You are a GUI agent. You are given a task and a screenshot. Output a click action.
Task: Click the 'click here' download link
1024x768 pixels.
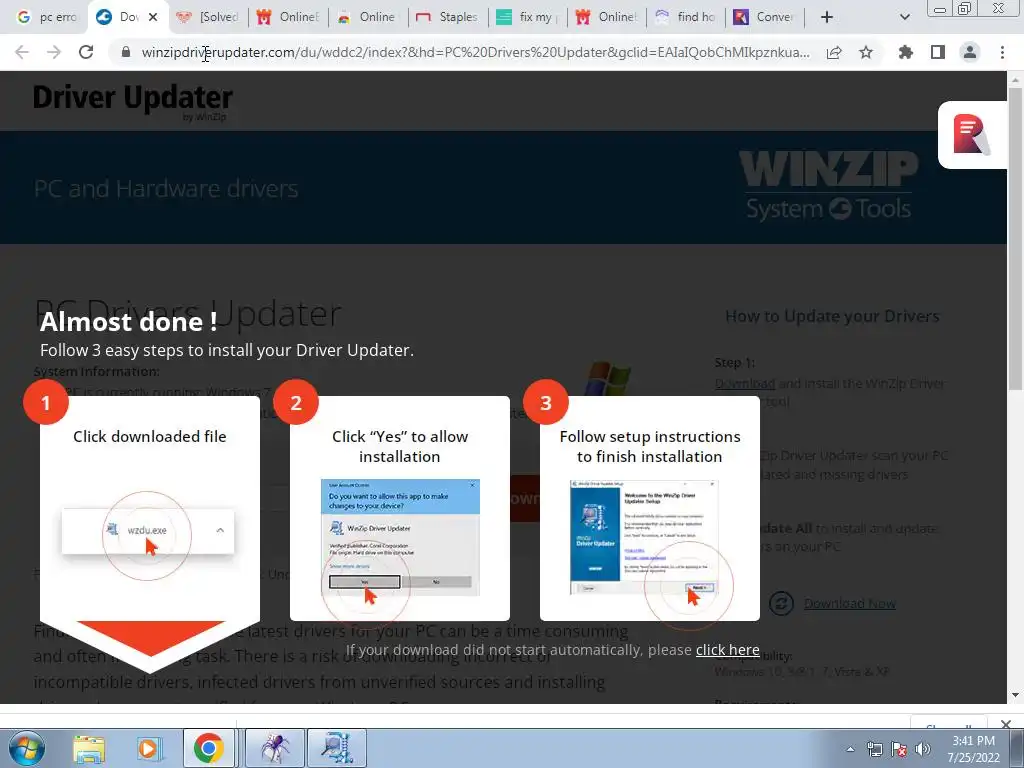pos(728,650)
